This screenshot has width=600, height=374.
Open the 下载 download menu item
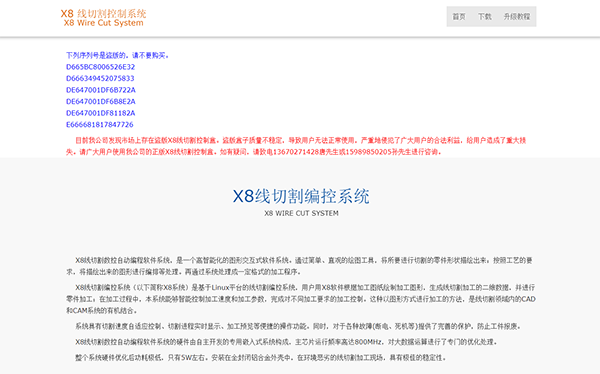tap(484, 16)
